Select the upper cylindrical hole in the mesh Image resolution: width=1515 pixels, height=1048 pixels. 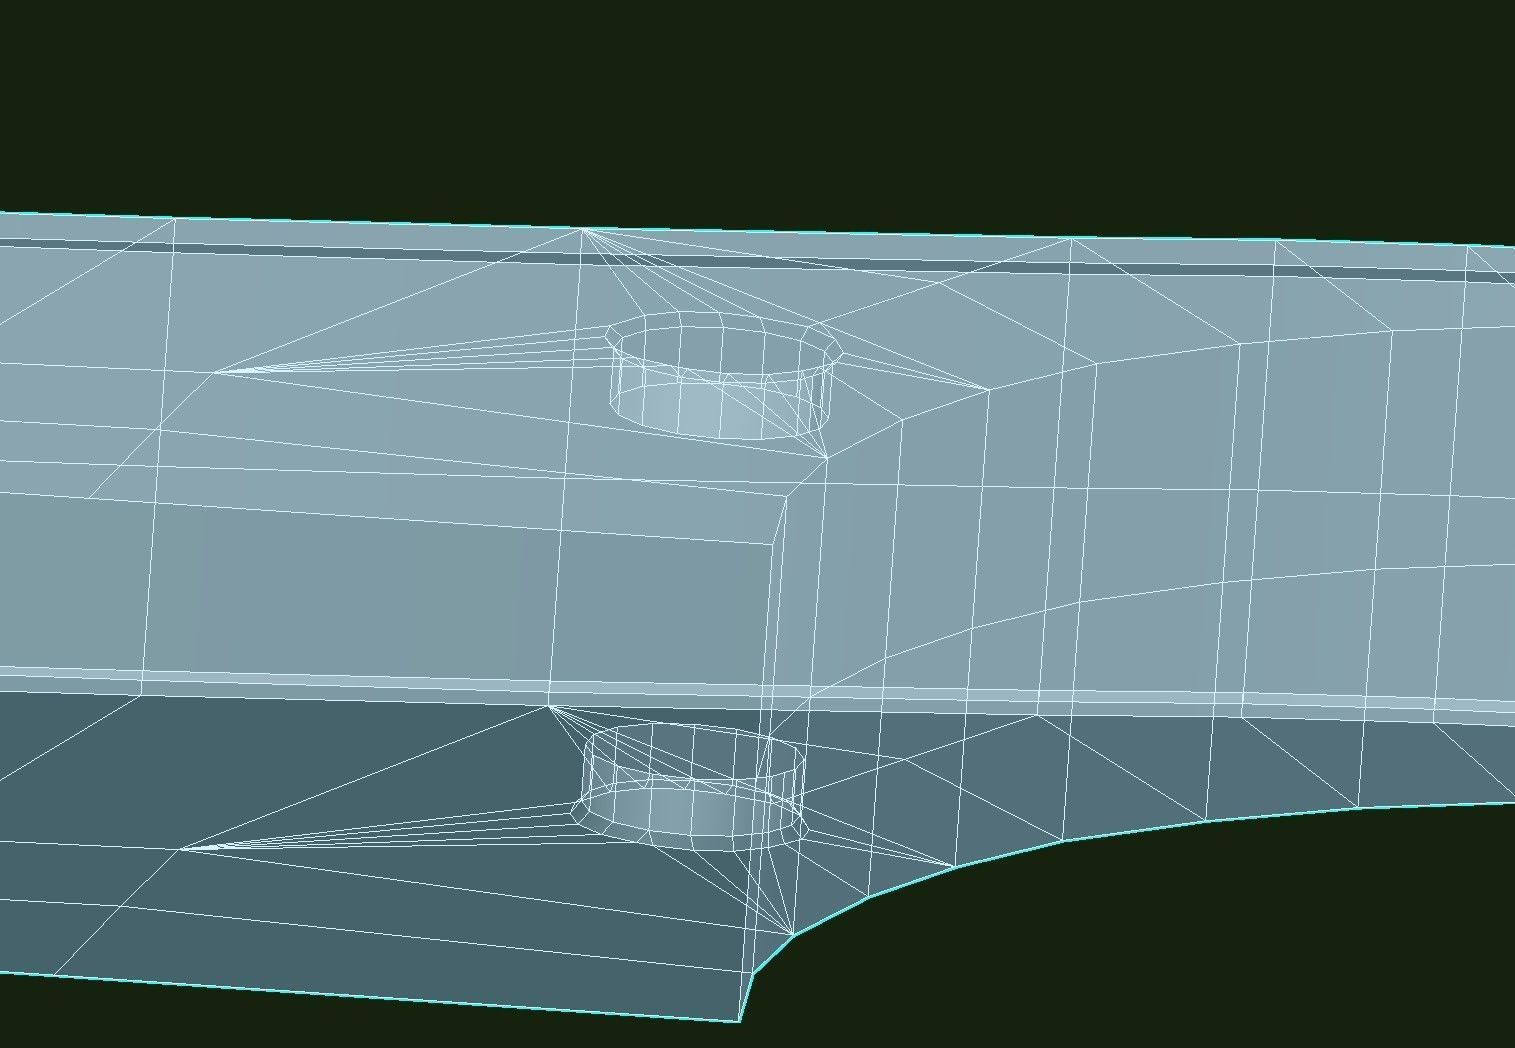(x=724, y=375)
